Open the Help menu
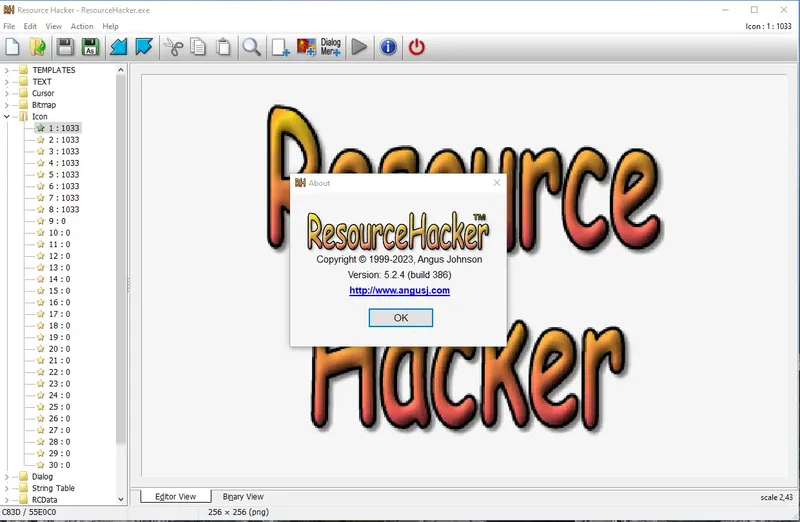This screenshot has width=800, height=522. (x=110, y=26)
